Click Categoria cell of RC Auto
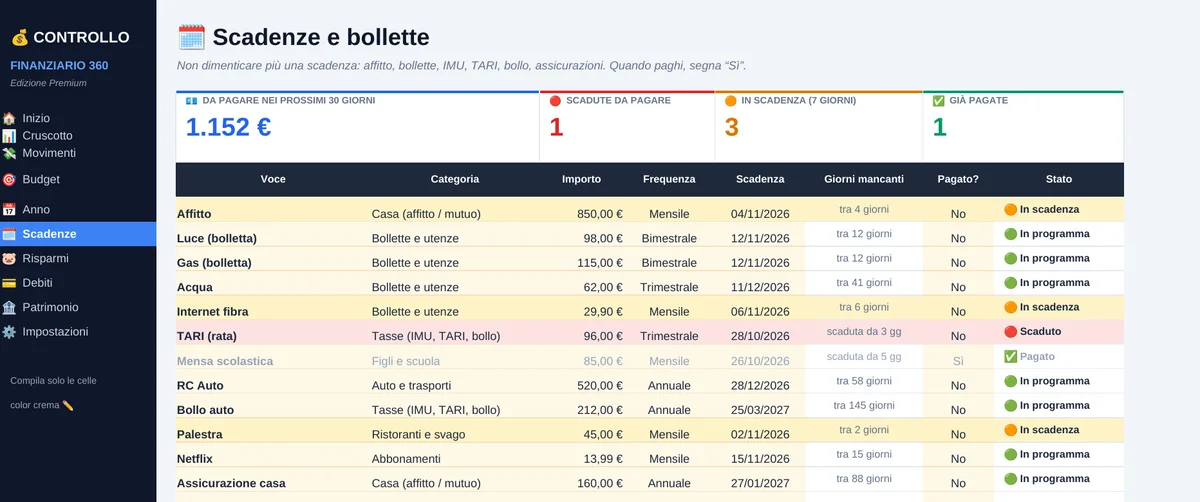Image resolution: width=1200 pixels, height=502 pixels. [x=455, y=381]
